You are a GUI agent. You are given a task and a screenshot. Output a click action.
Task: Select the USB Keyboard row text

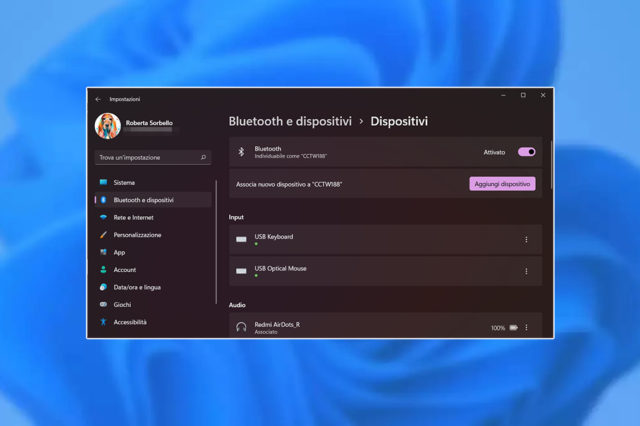click(x=274, y=237)
